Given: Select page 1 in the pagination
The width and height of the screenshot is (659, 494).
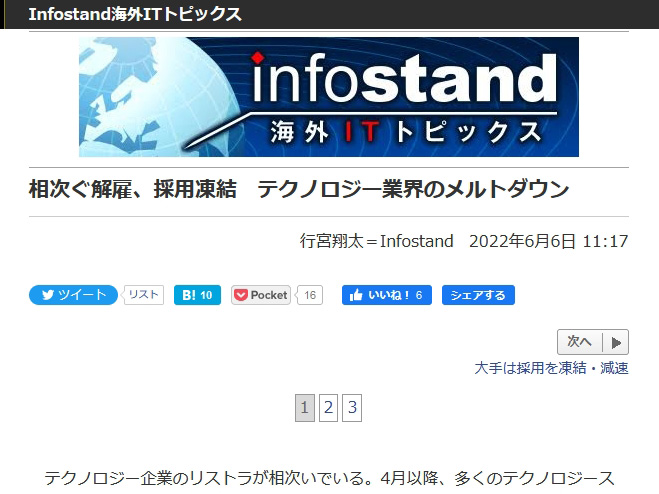Looking at the screenshot, I should 305,407.
